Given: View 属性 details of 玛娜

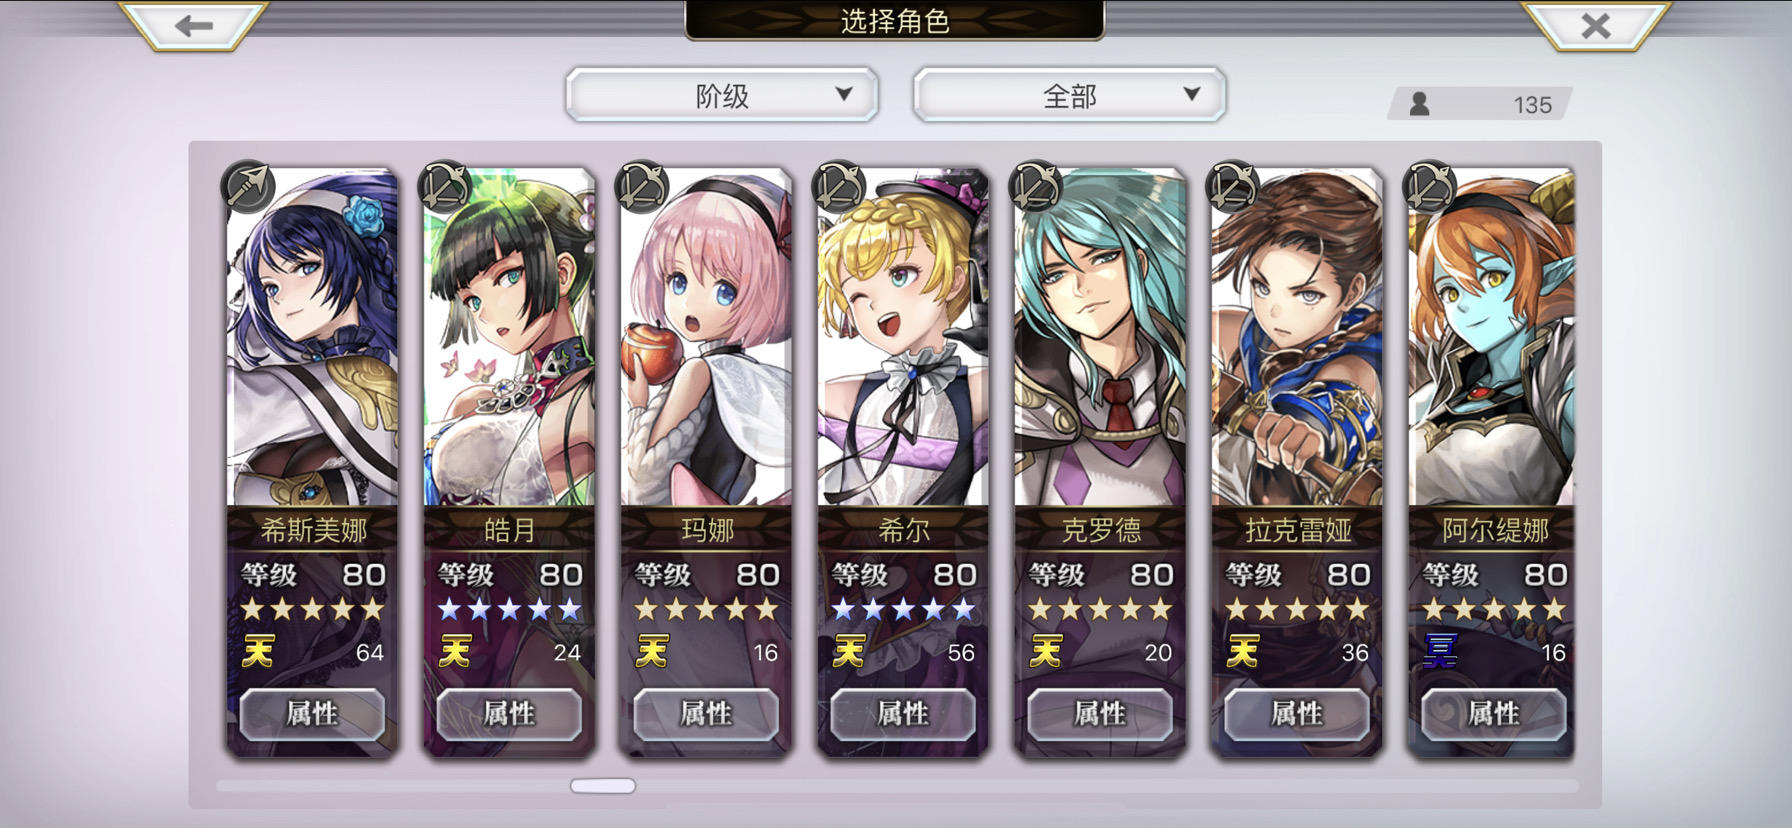Looking at the screenshot, I should tap(706, 714).
